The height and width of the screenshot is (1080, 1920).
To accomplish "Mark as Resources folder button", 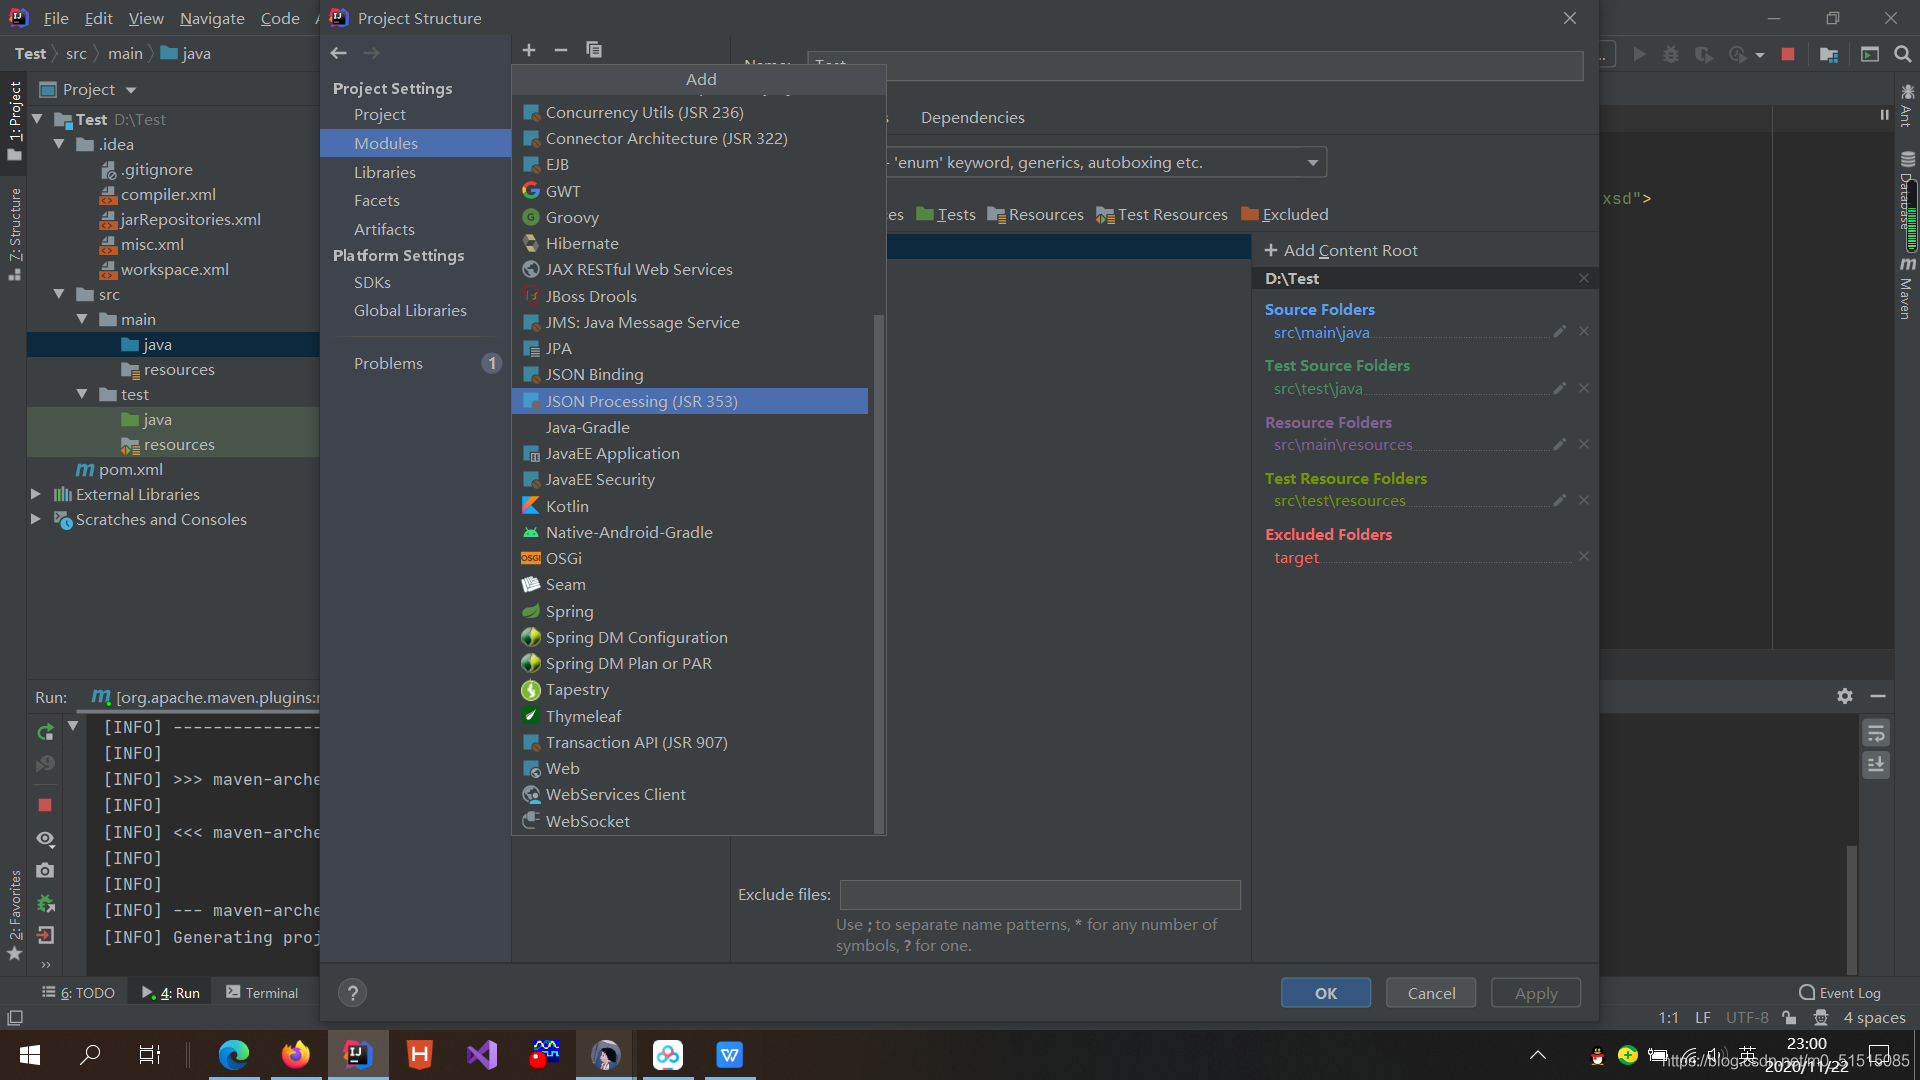I will coord(1035,214).
